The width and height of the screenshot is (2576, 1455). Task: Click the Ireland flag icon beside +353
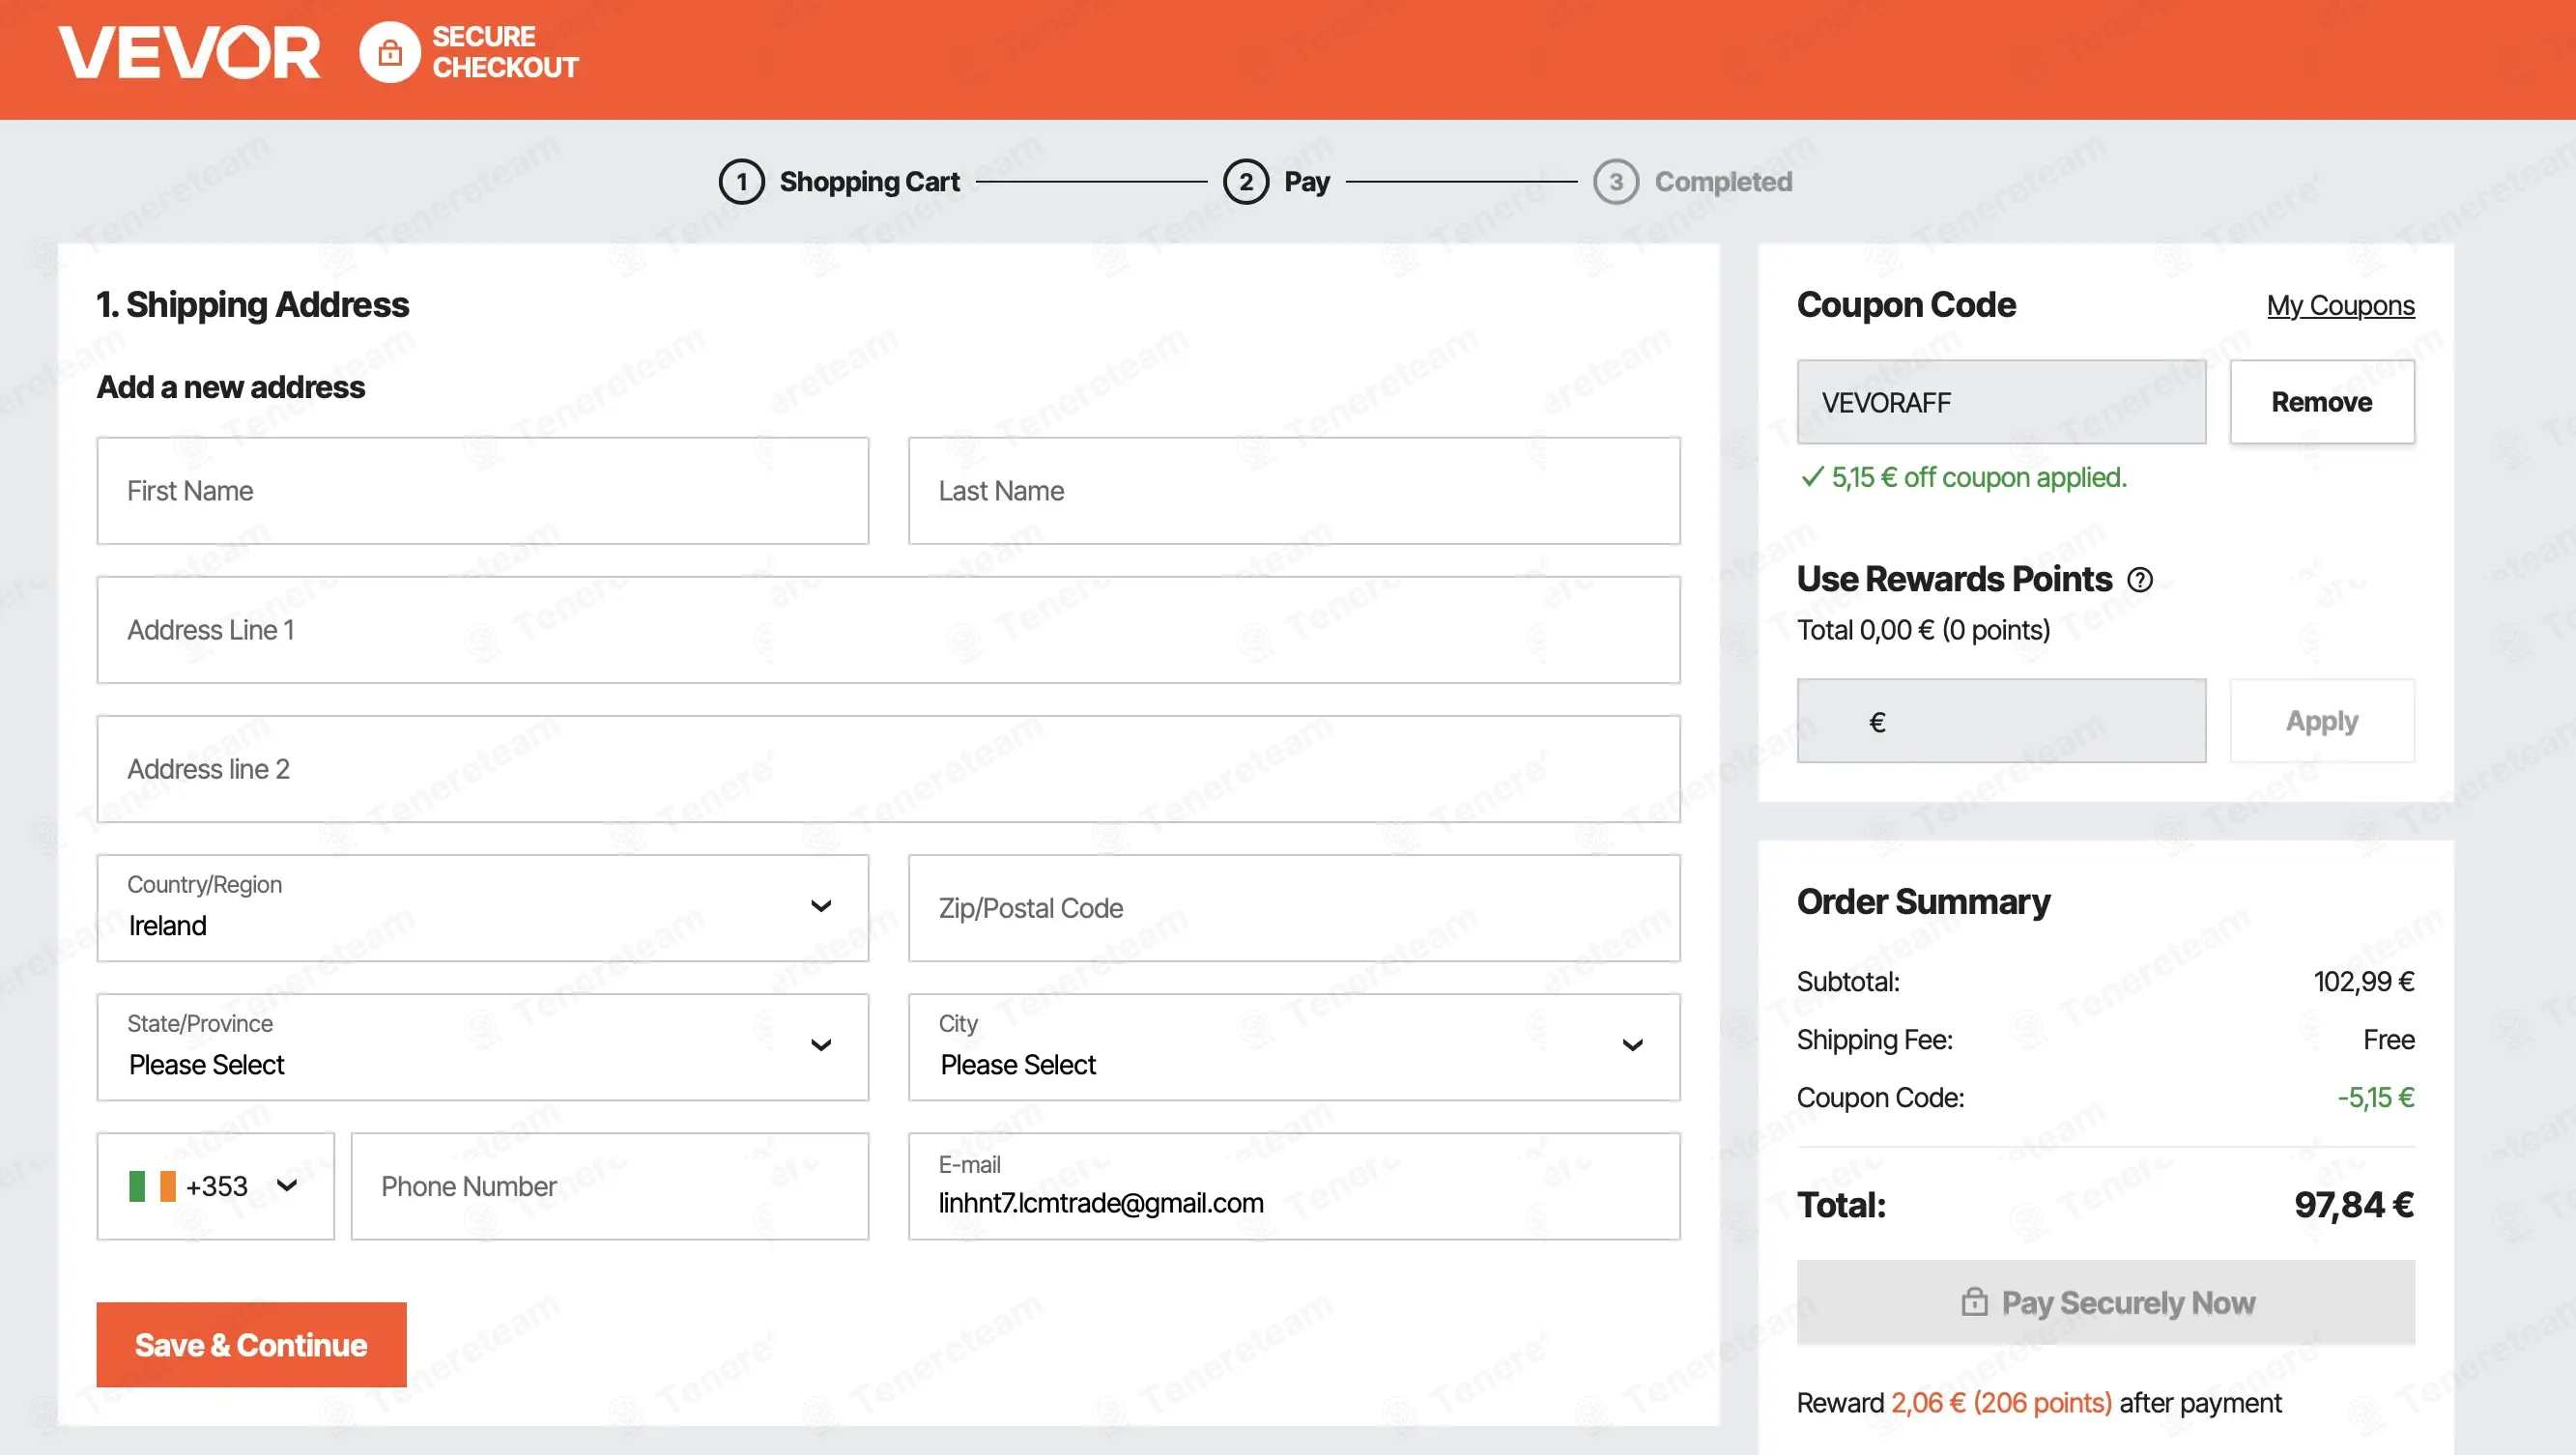[152, 1186]
